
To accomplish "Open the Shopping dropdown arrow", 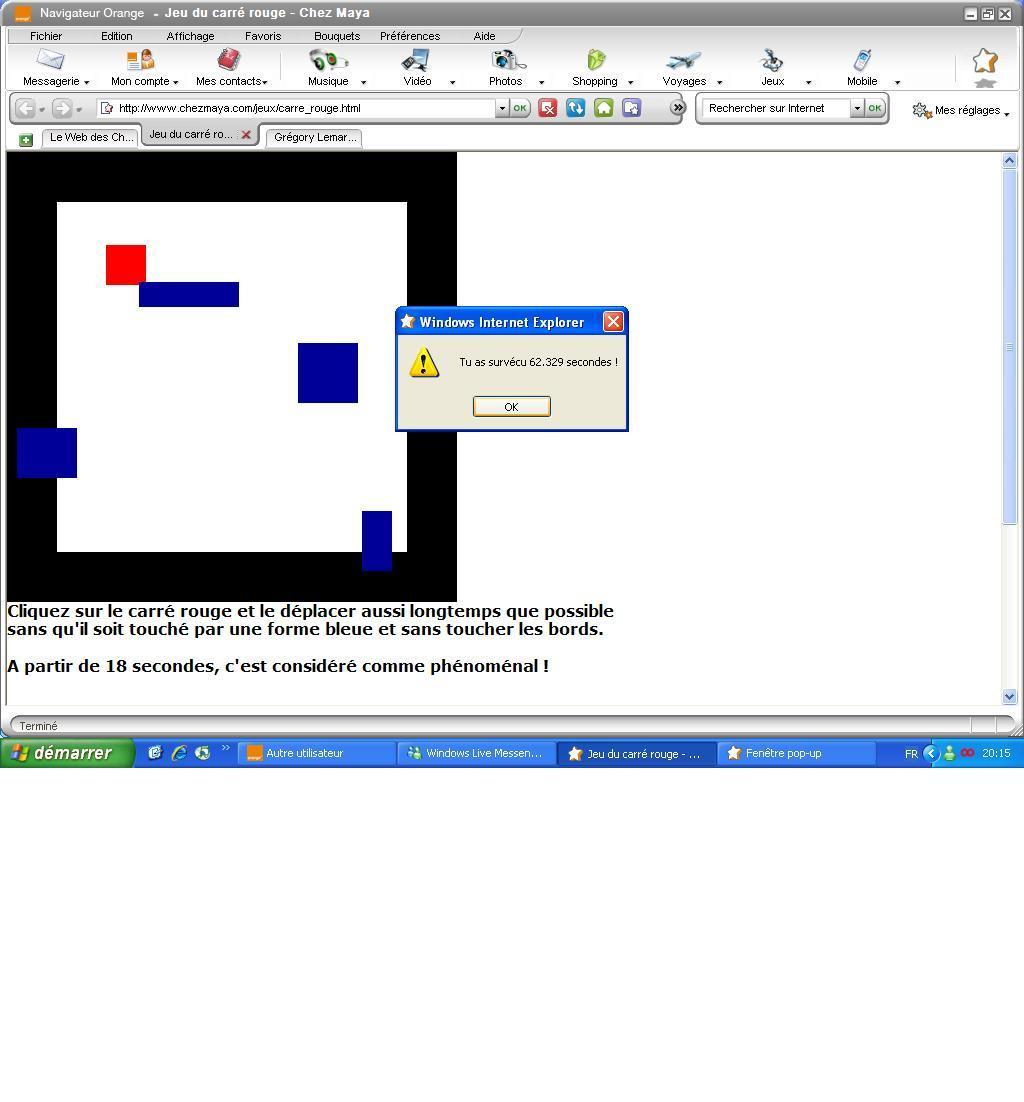I will point(630,82).
